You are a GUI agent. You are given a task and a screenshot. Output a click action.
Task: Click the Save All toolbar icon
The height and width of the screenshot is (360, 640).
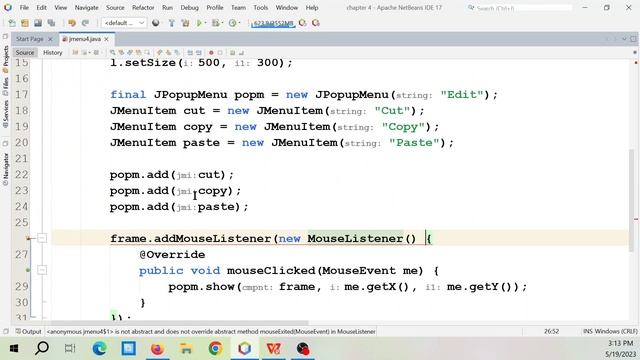pyautogui.click(x=51, y=23)
